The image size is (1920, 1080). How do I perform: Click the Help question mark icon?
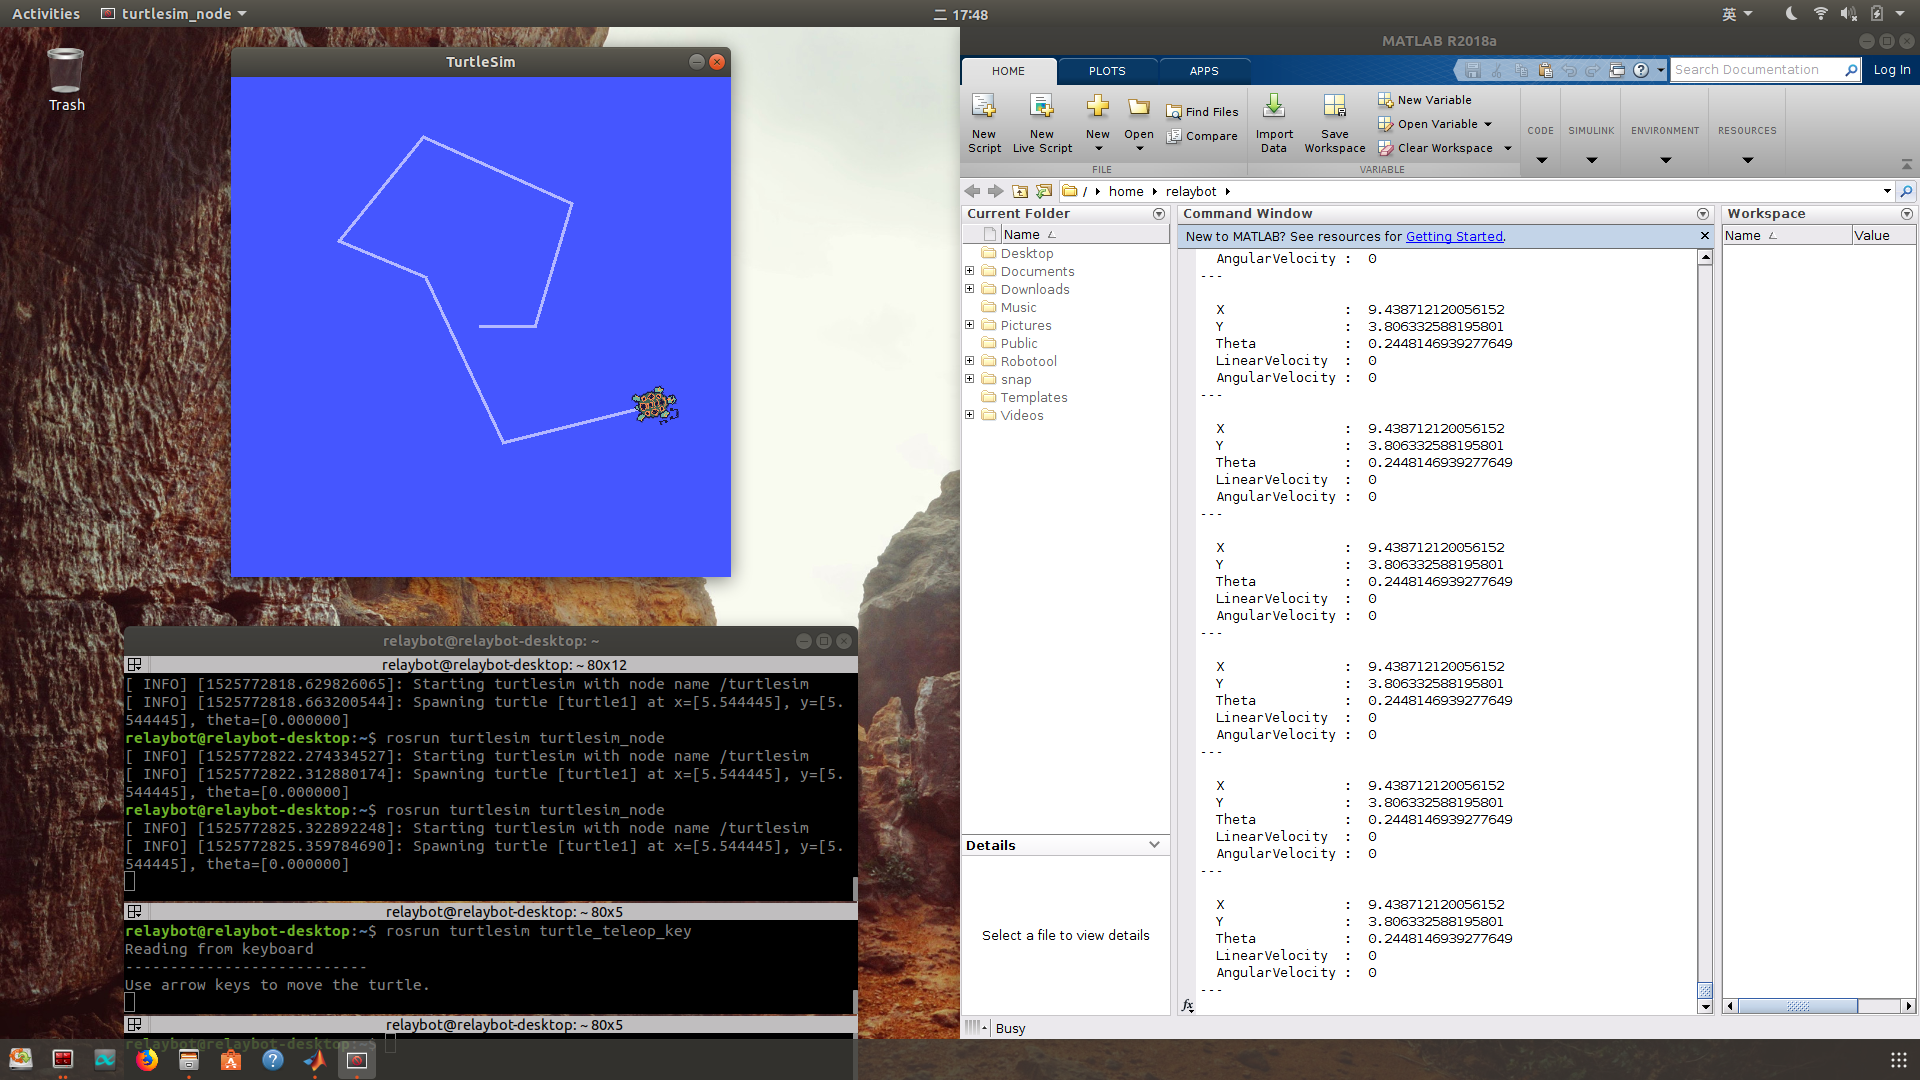[x=1641, y=70]
